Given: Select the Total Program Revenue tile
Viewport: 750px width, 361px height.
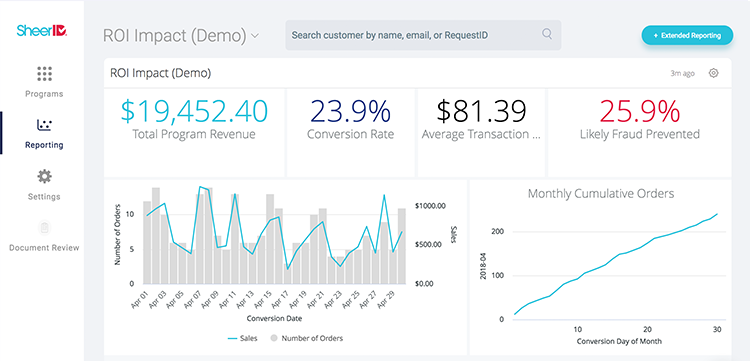Looking at the screenshot, I should pos(194,132).
